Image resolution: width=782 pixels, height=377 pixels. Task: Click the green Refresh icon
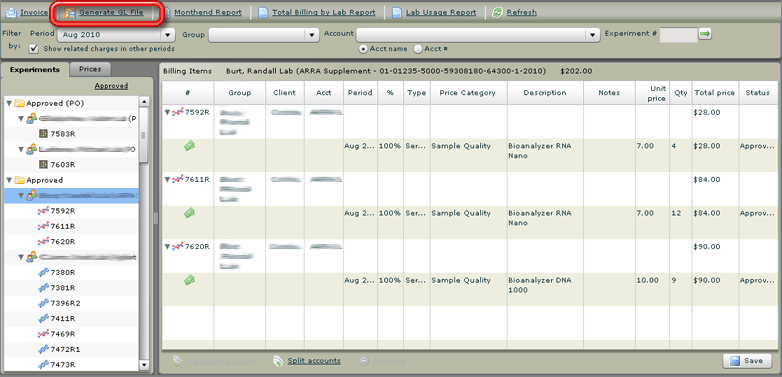coord(497,13)
